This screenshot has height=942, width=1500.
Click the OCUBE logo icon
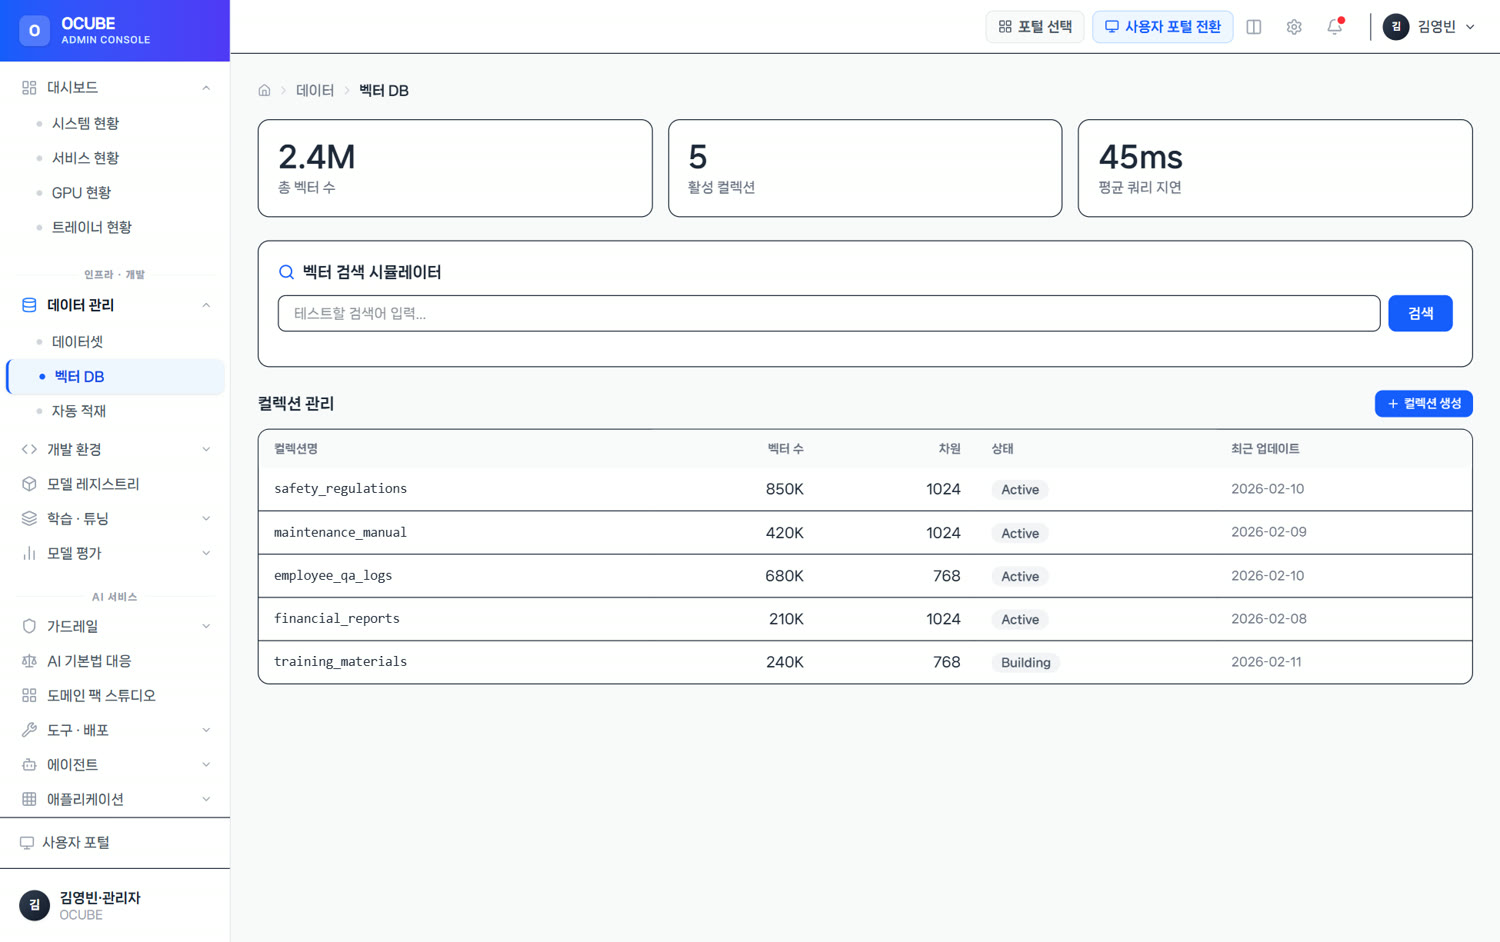tap(34, 31)
